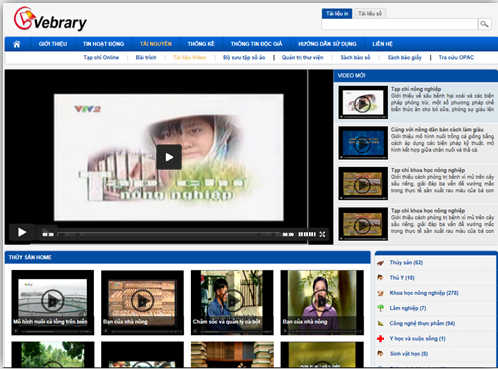
Task: Click the Vebrary logo
Action: pyautogui.click(x=50, y=19)
